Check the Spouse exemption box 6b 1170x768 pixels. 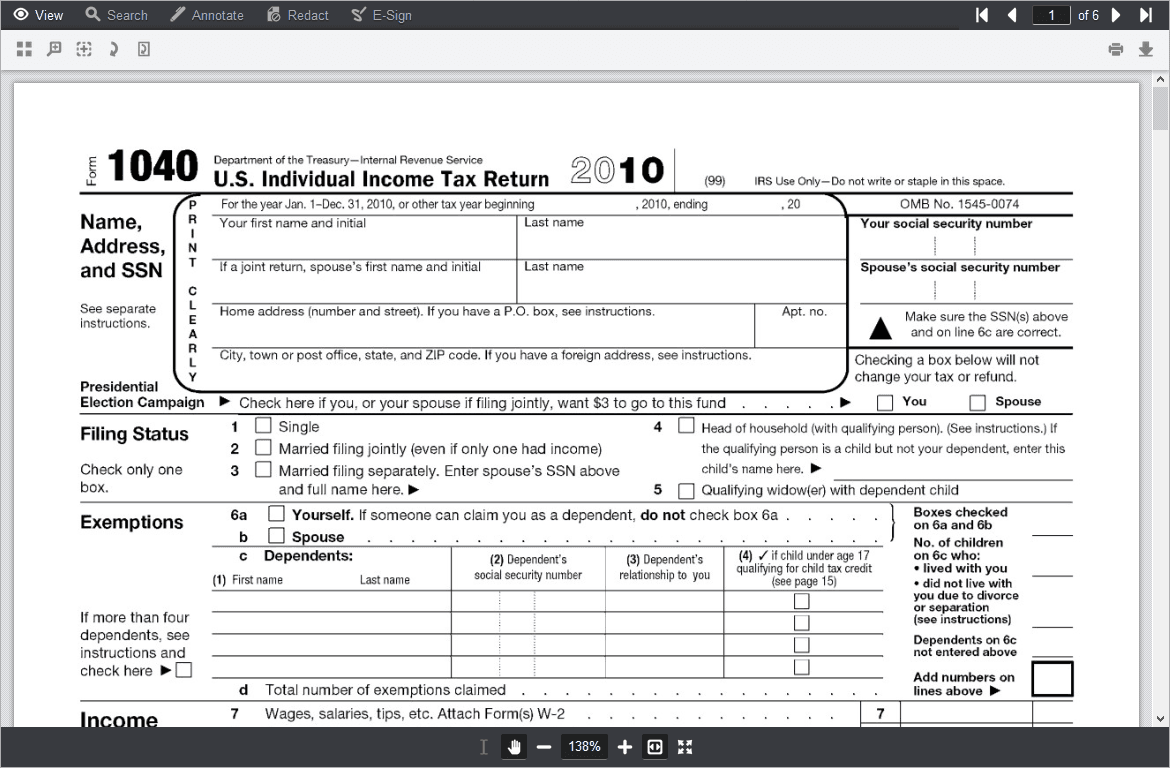(276, 535)
